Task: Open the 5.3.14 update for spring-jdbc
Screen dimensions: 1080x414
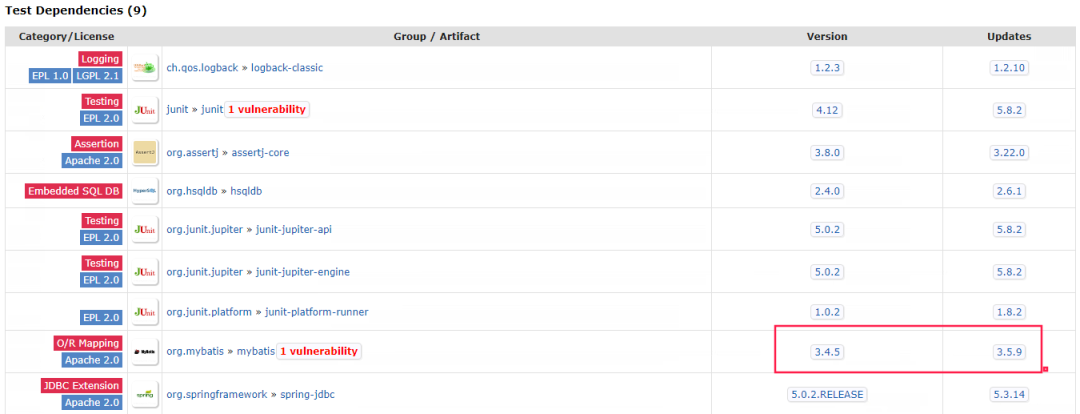Action: (x=1008, y=394)
